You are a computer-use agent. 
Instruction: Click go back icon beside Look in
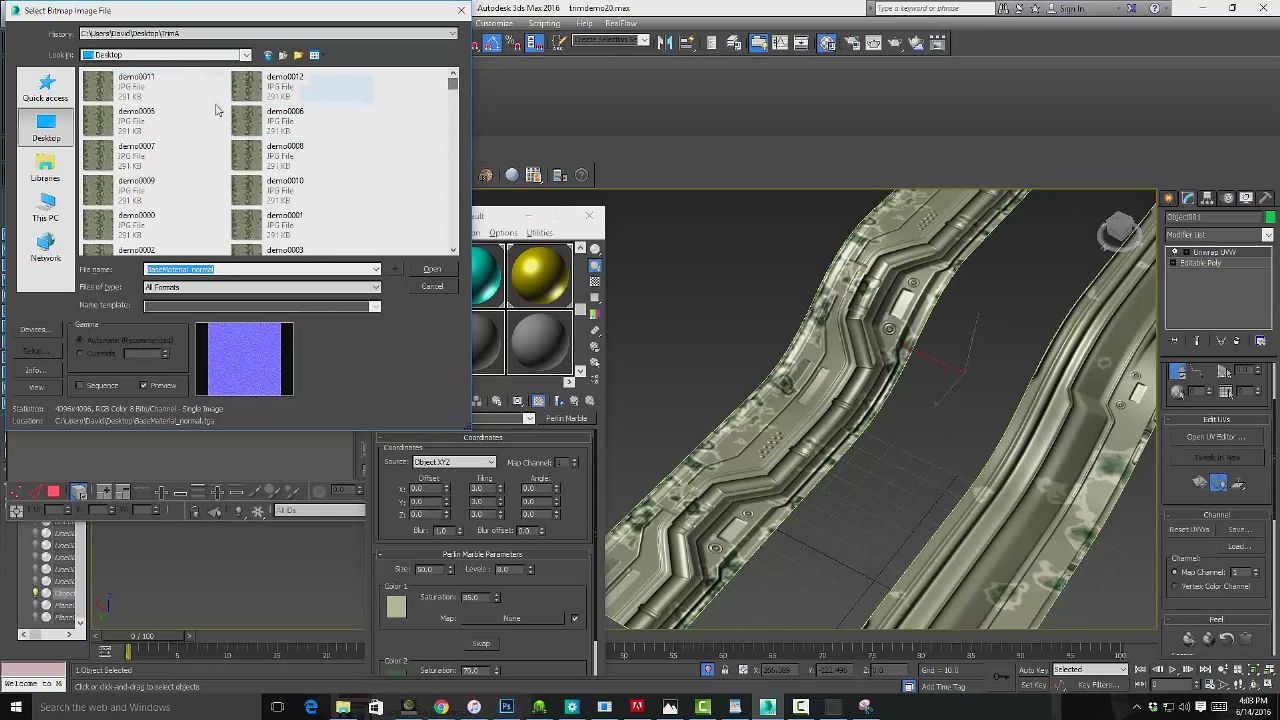(x=267, y=55)
